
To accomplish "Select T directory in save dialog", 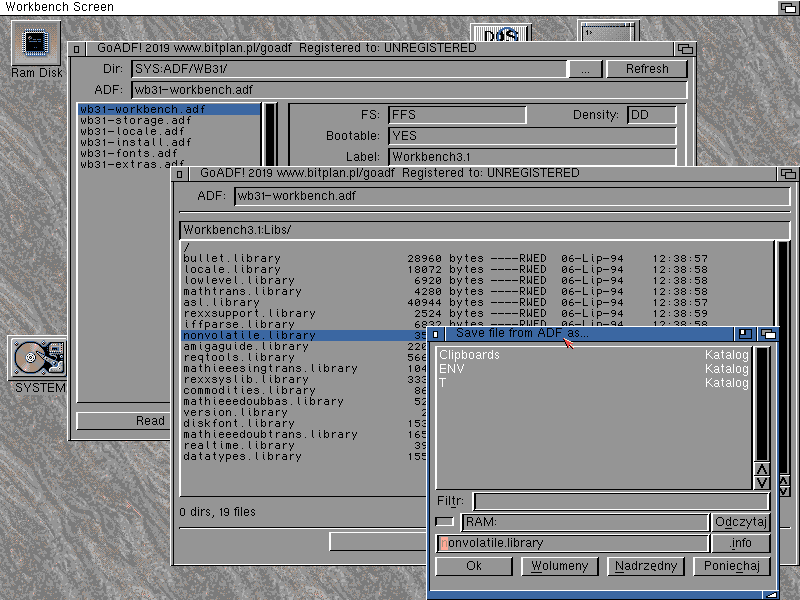I will click(593, 382).
